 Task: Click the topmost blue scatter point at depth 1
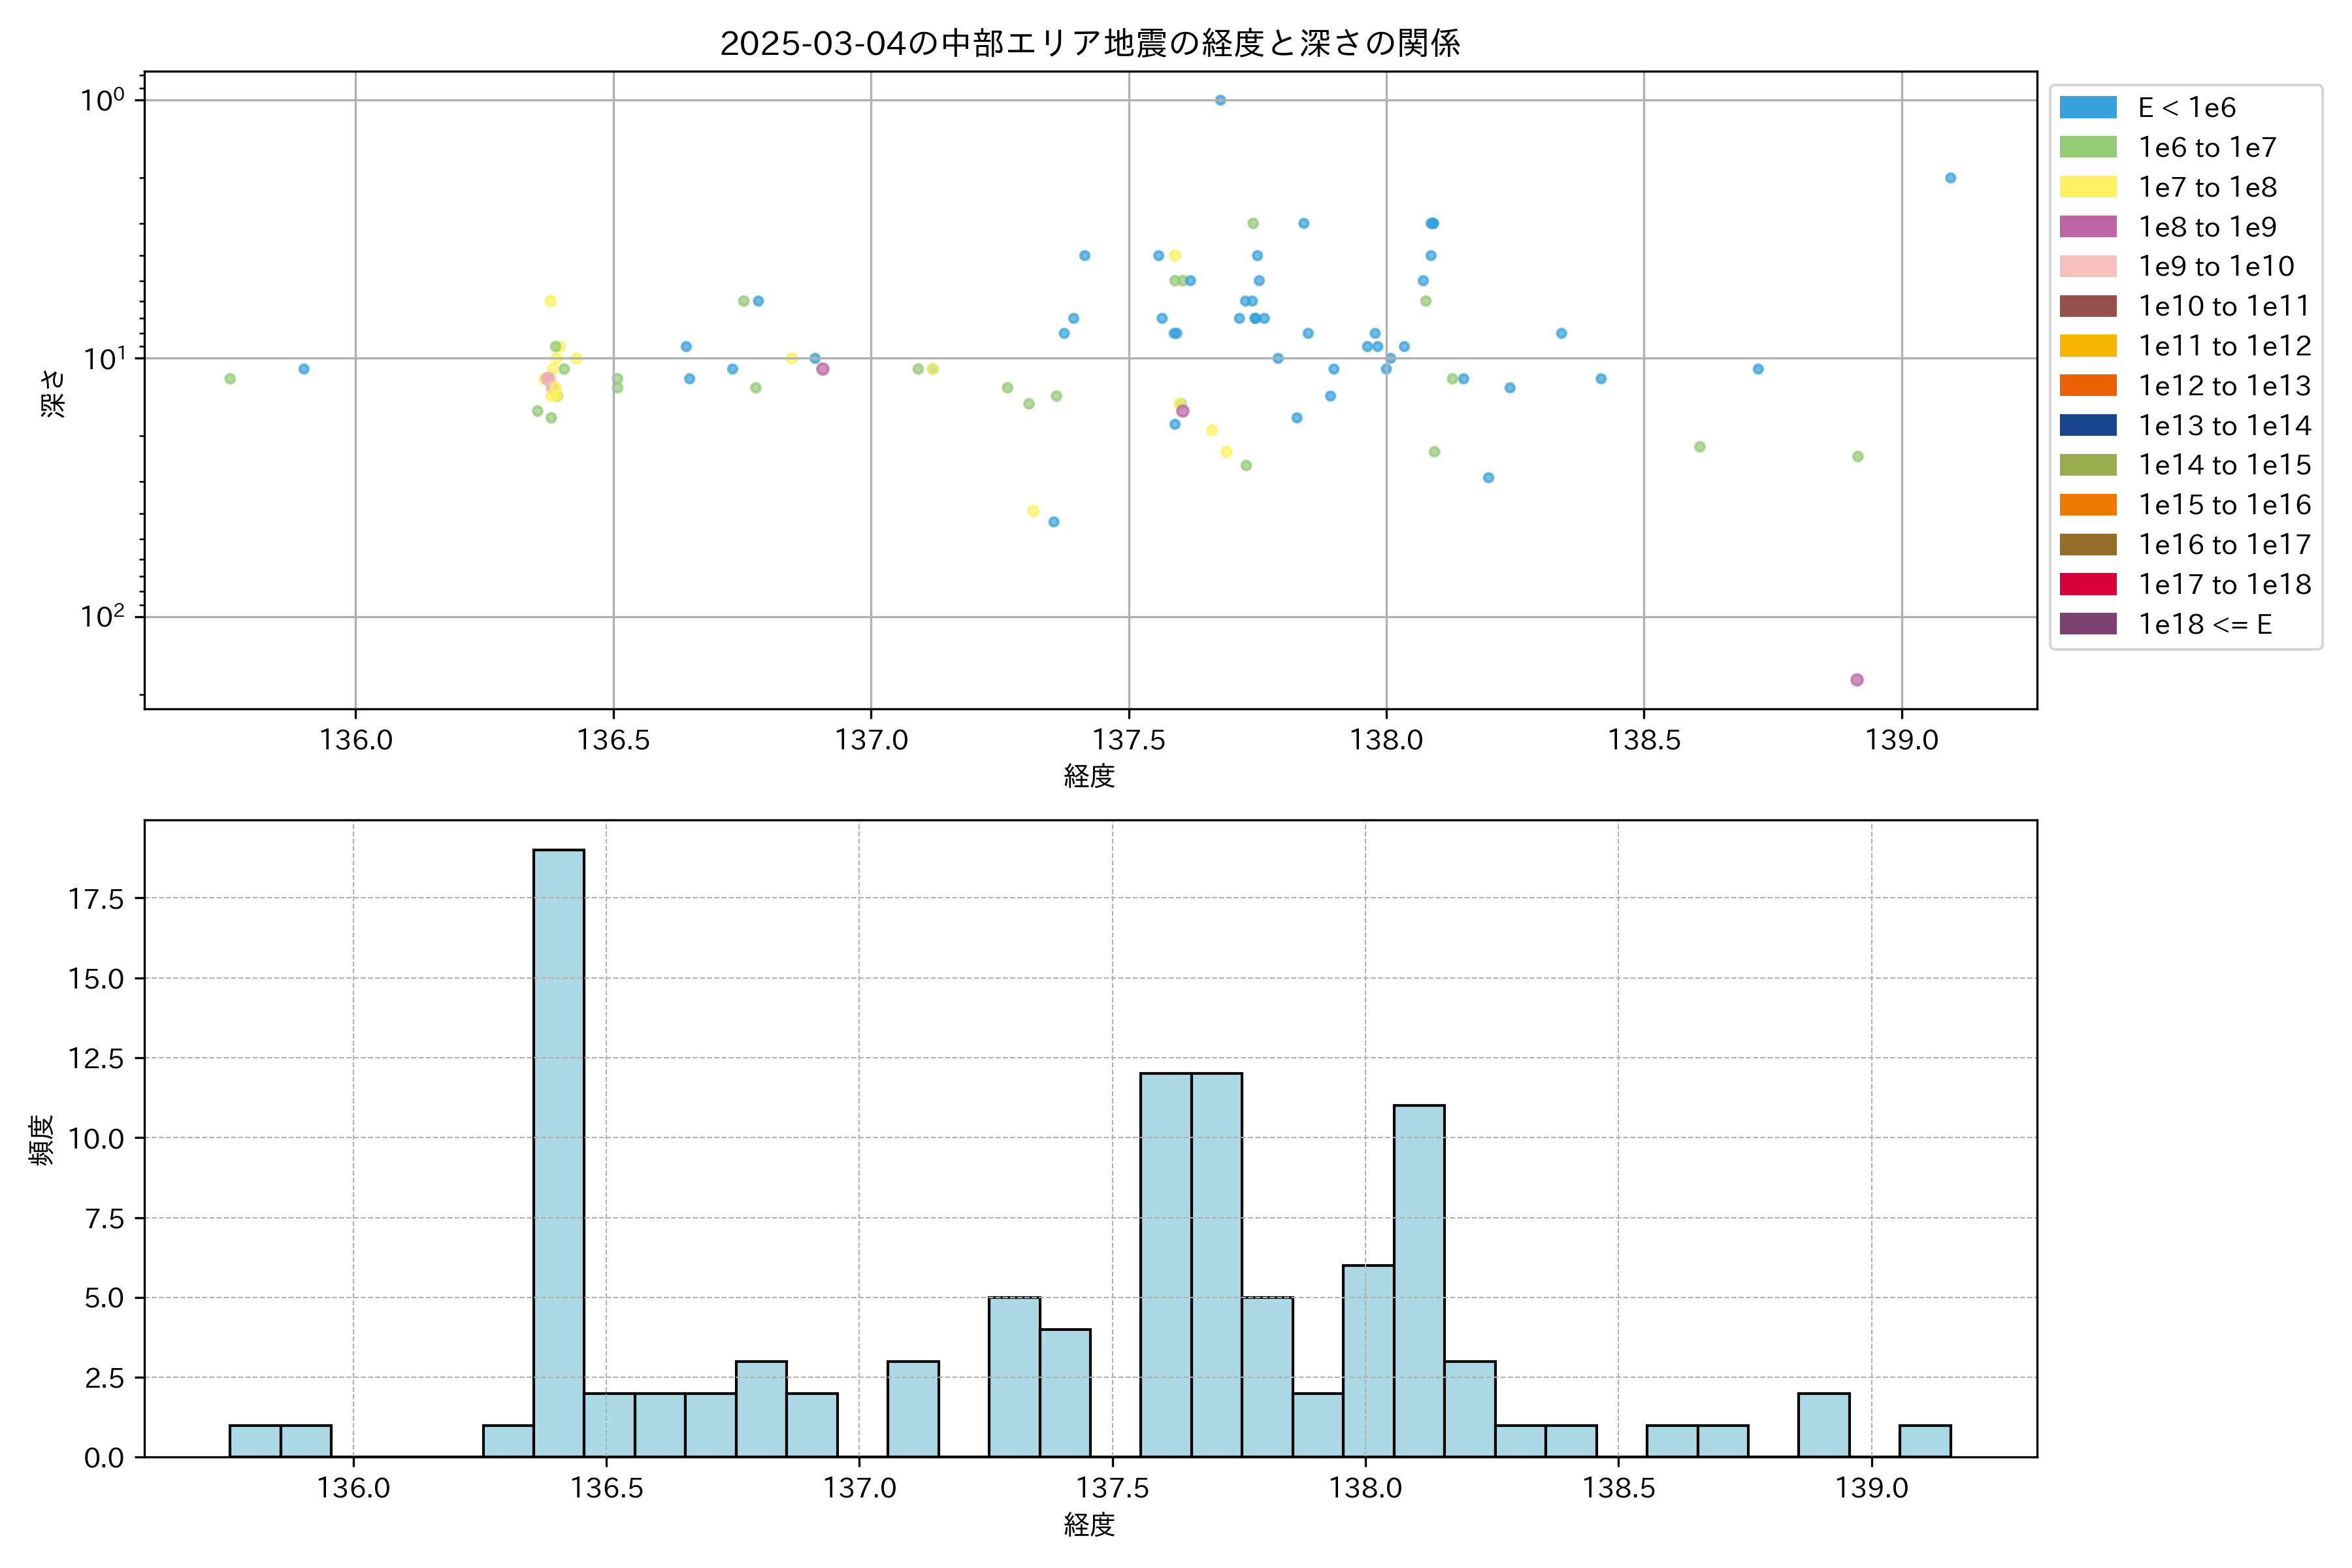[1220, 100]
